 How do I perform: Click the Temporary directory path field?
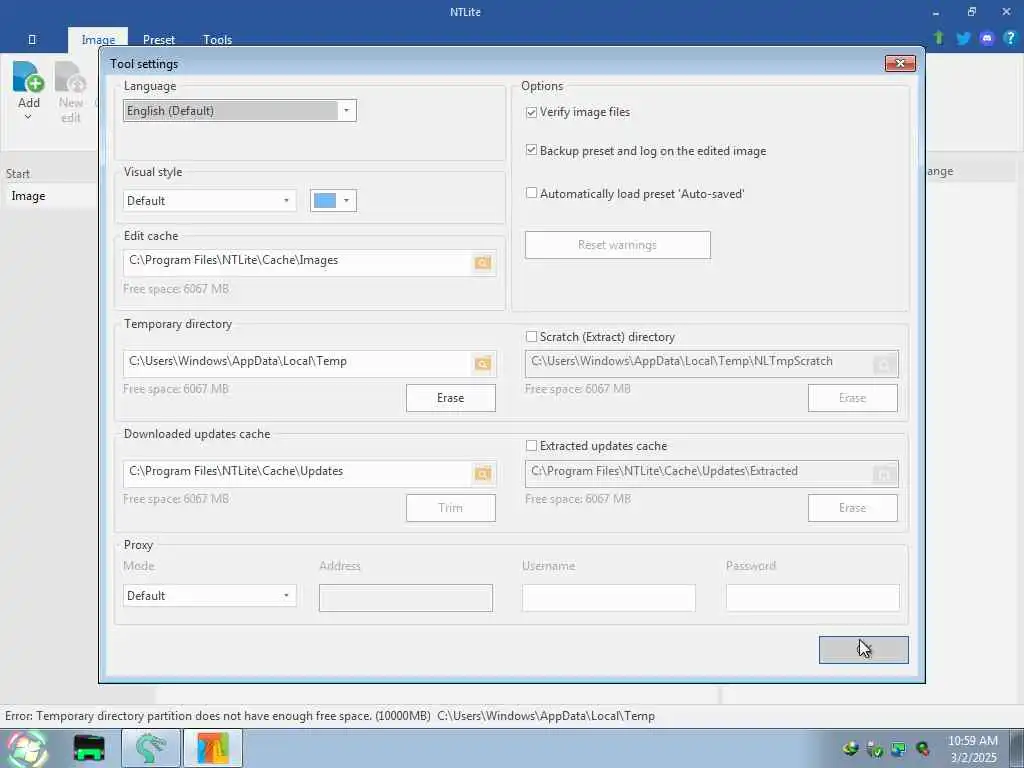[x=298, y=364]
